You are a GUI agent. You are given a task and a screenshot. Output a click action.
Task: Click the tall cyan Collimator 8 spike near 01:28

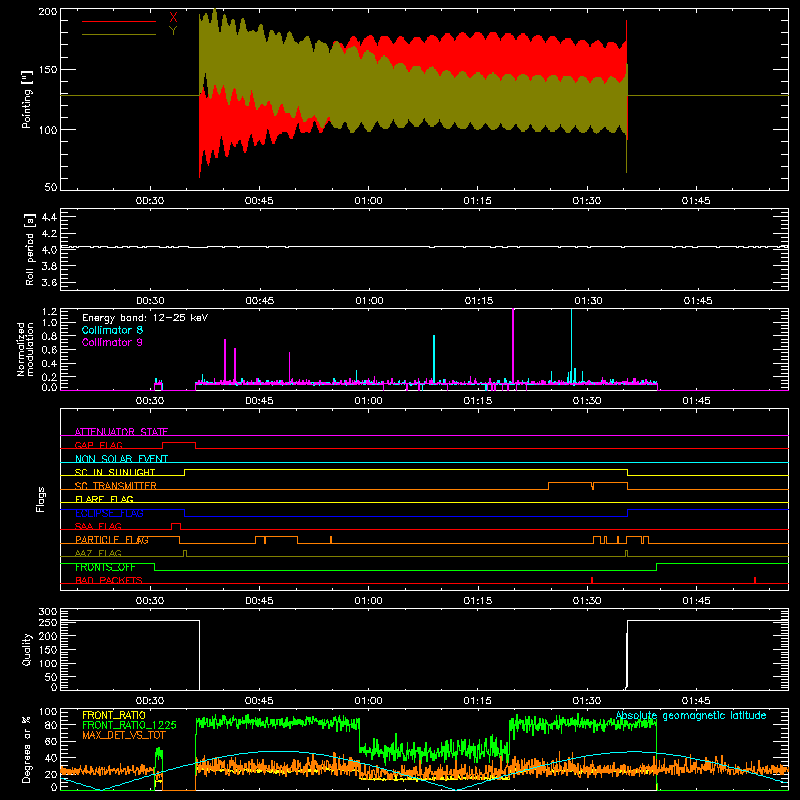pos(571,347)
